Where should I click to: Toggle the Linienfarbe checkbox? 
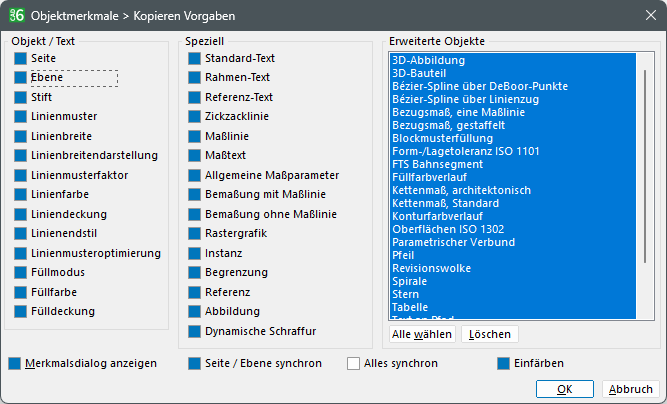[20, 194]
